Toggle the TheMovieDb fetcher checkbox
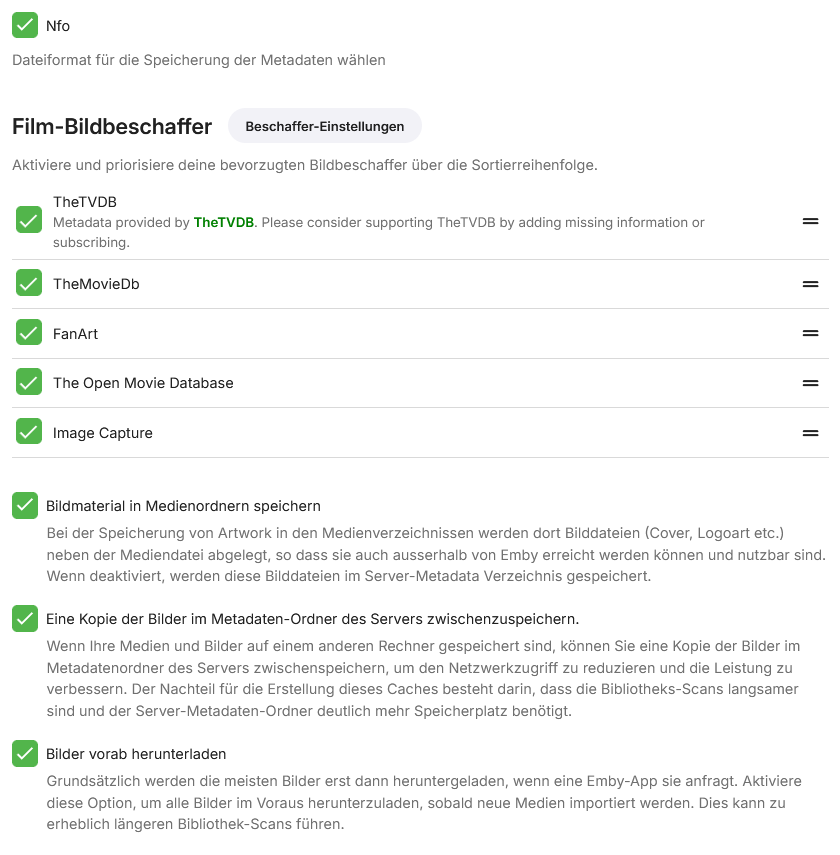 click(29, 284)
